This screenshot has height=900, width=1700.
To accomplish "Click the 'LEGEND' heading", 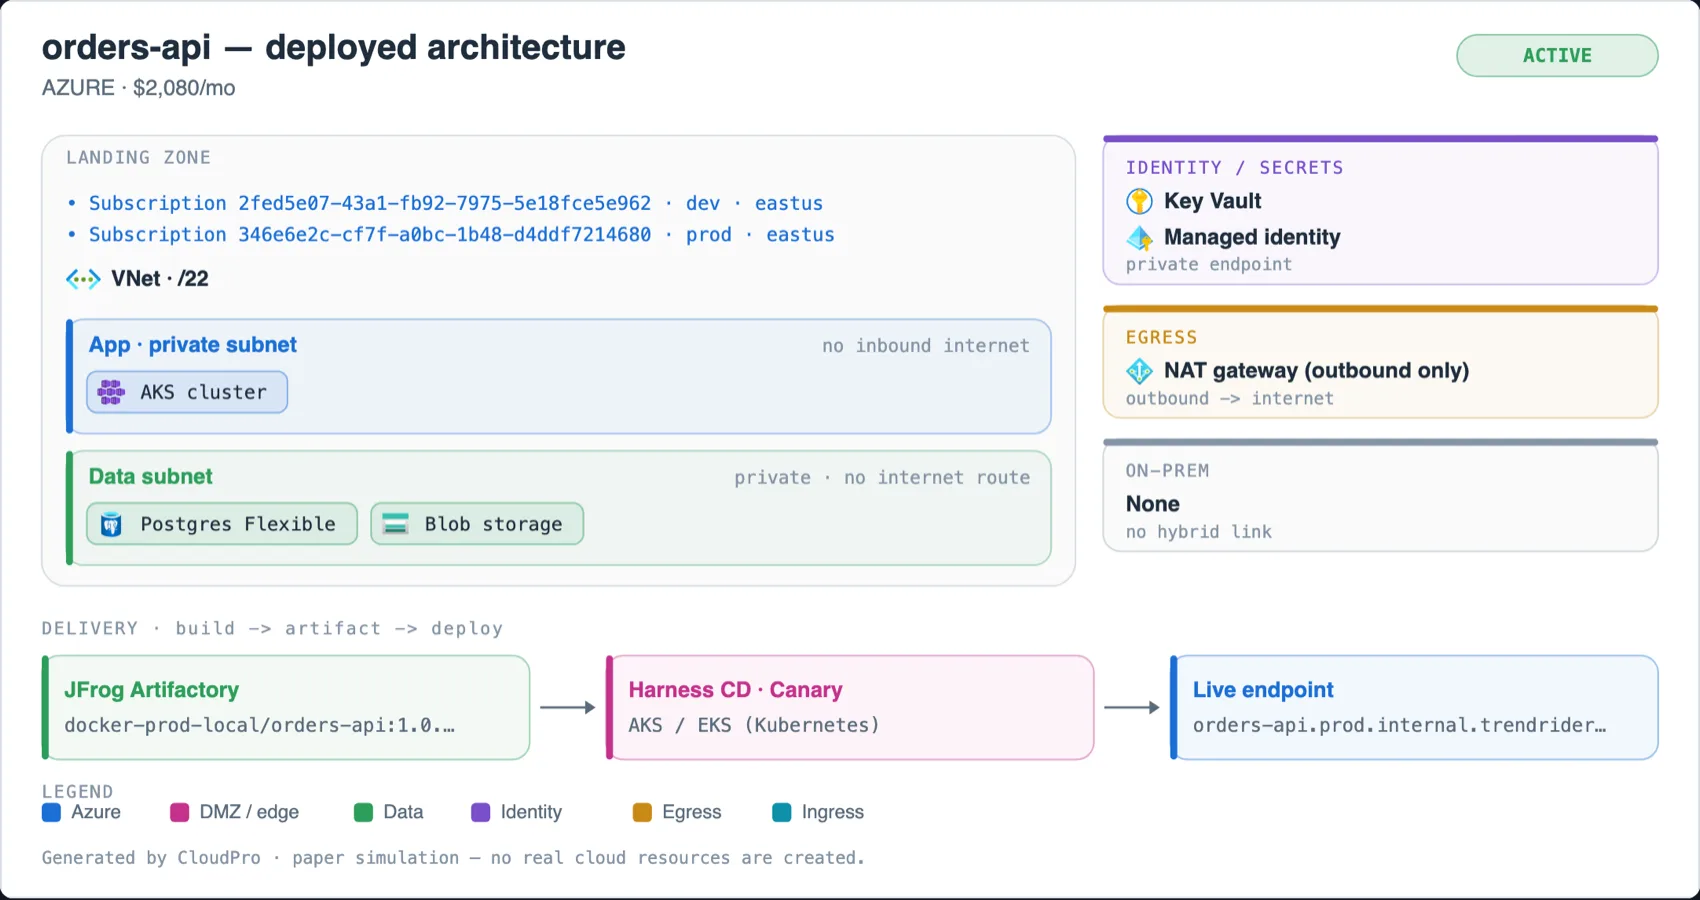I will 77,791.
